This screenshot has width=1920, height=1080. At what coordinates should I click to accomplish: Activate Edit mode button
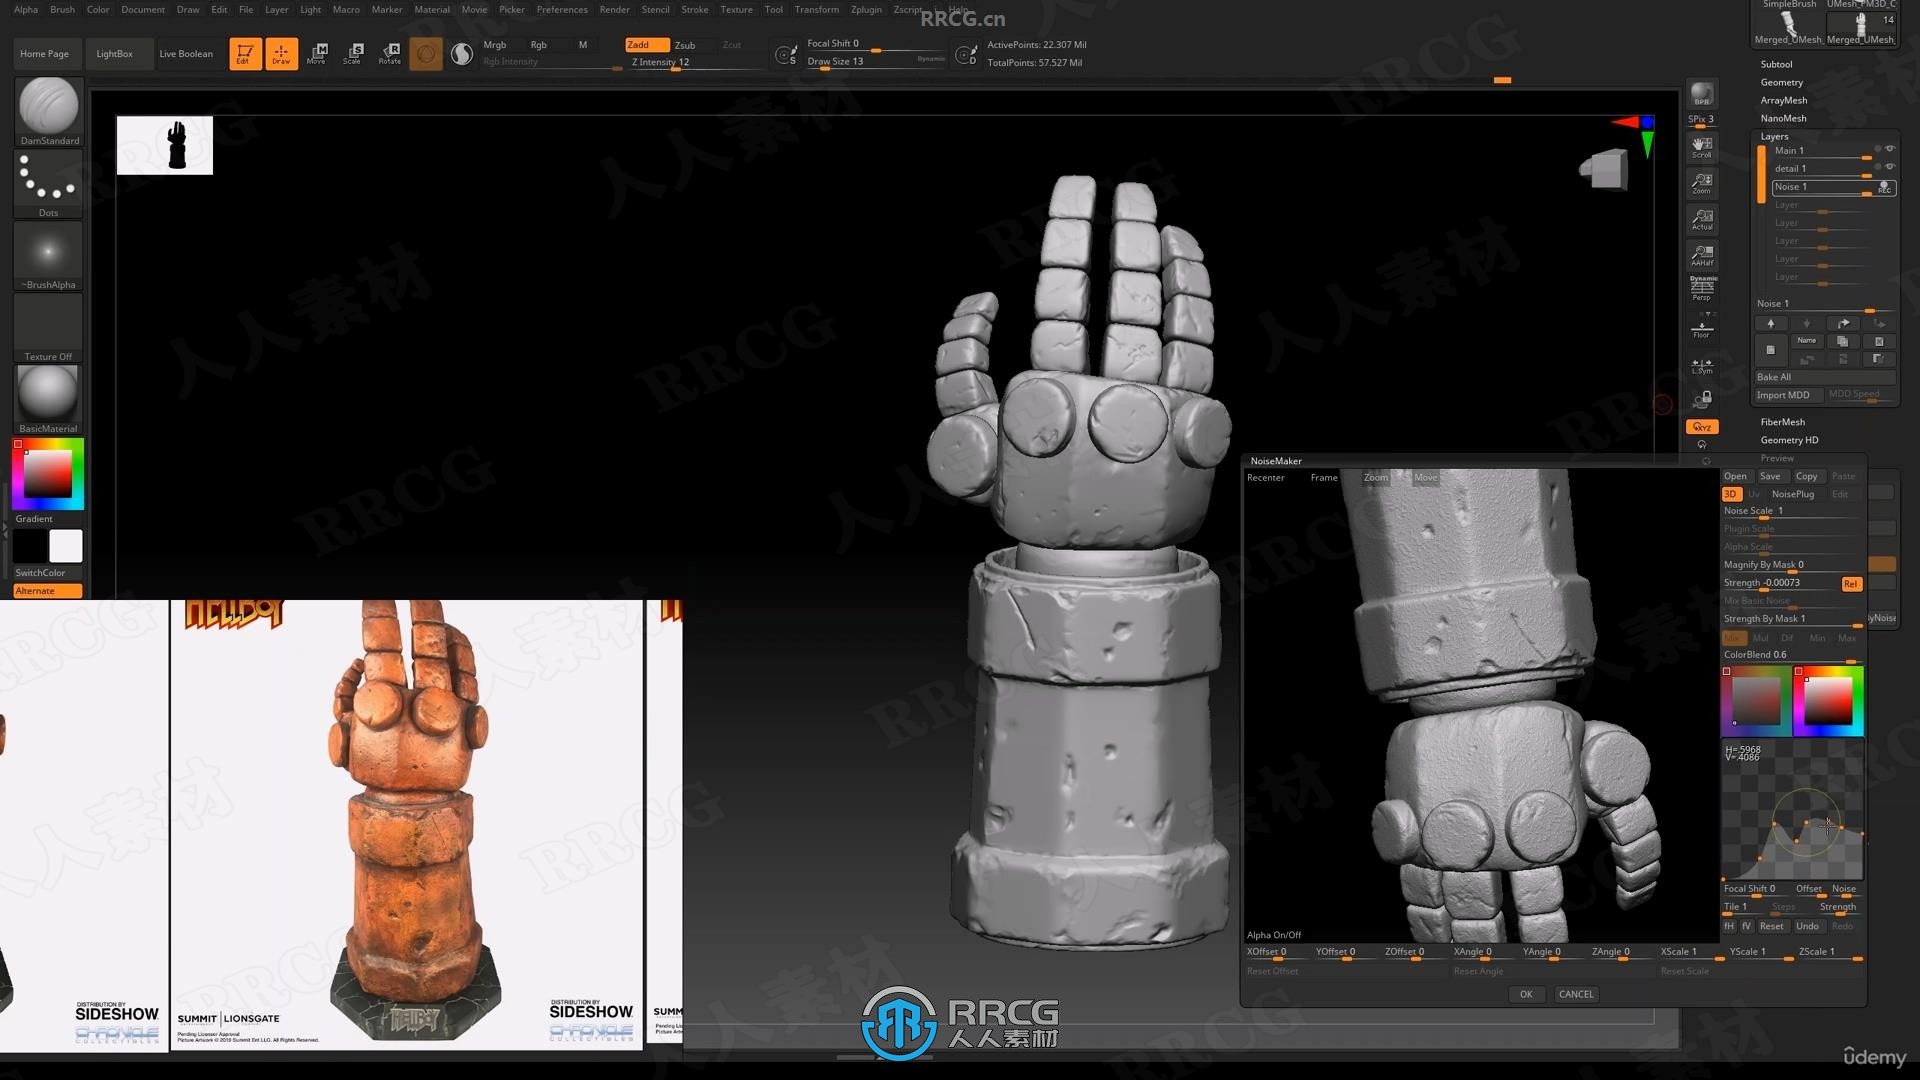[x=244, y=53]
